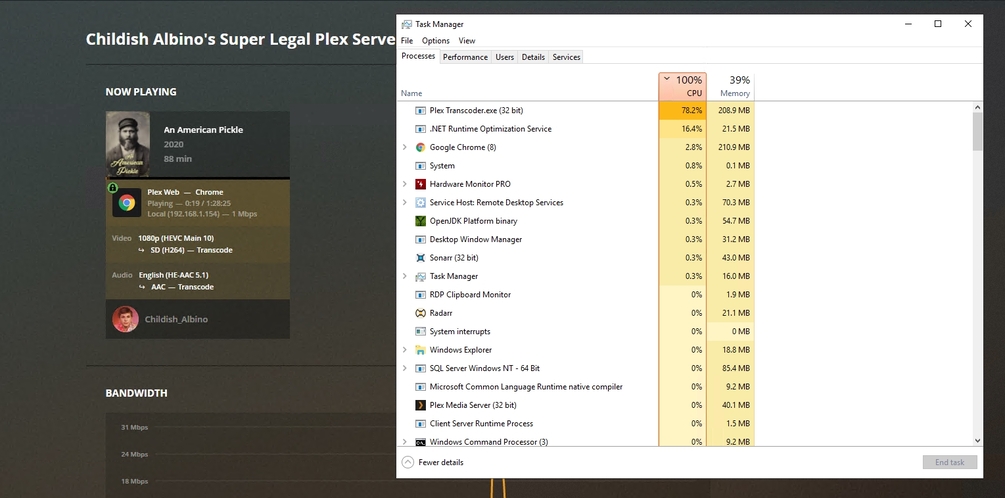Click the 85.4 MB memory value for SQL Server
1005x498 pixels.
(737, 369)
